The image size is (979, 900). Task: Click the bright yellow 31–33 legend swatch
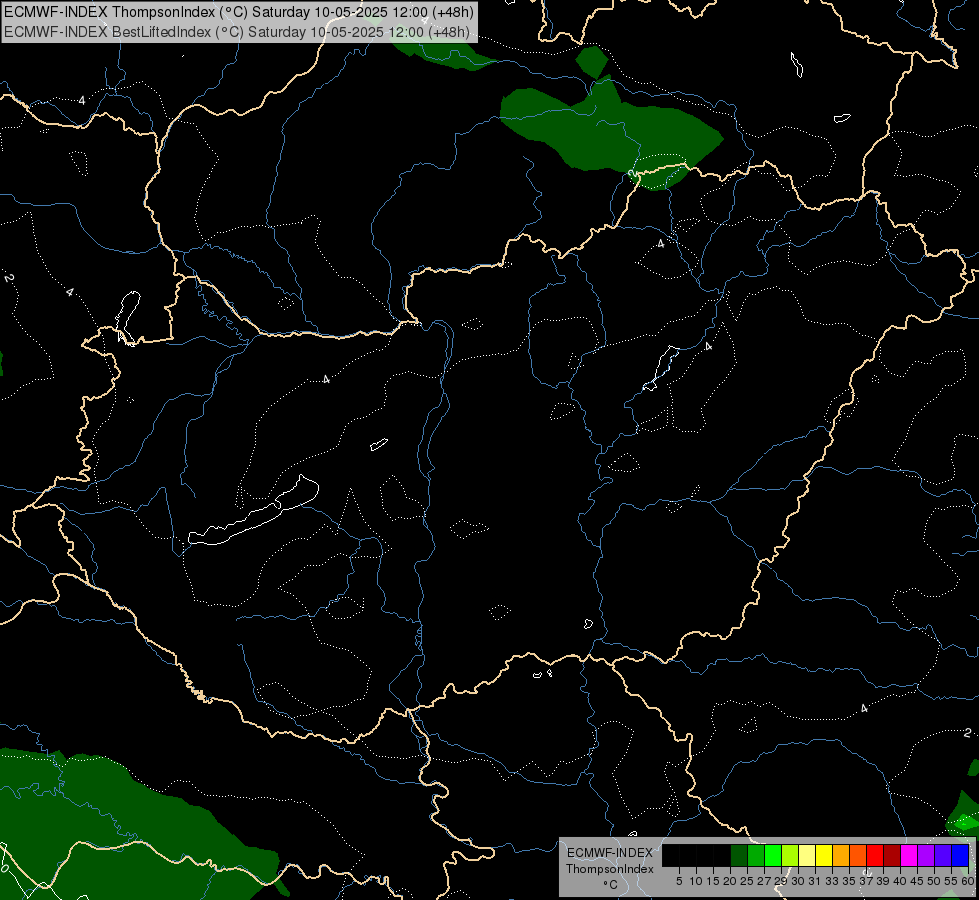tap(824, 856)
